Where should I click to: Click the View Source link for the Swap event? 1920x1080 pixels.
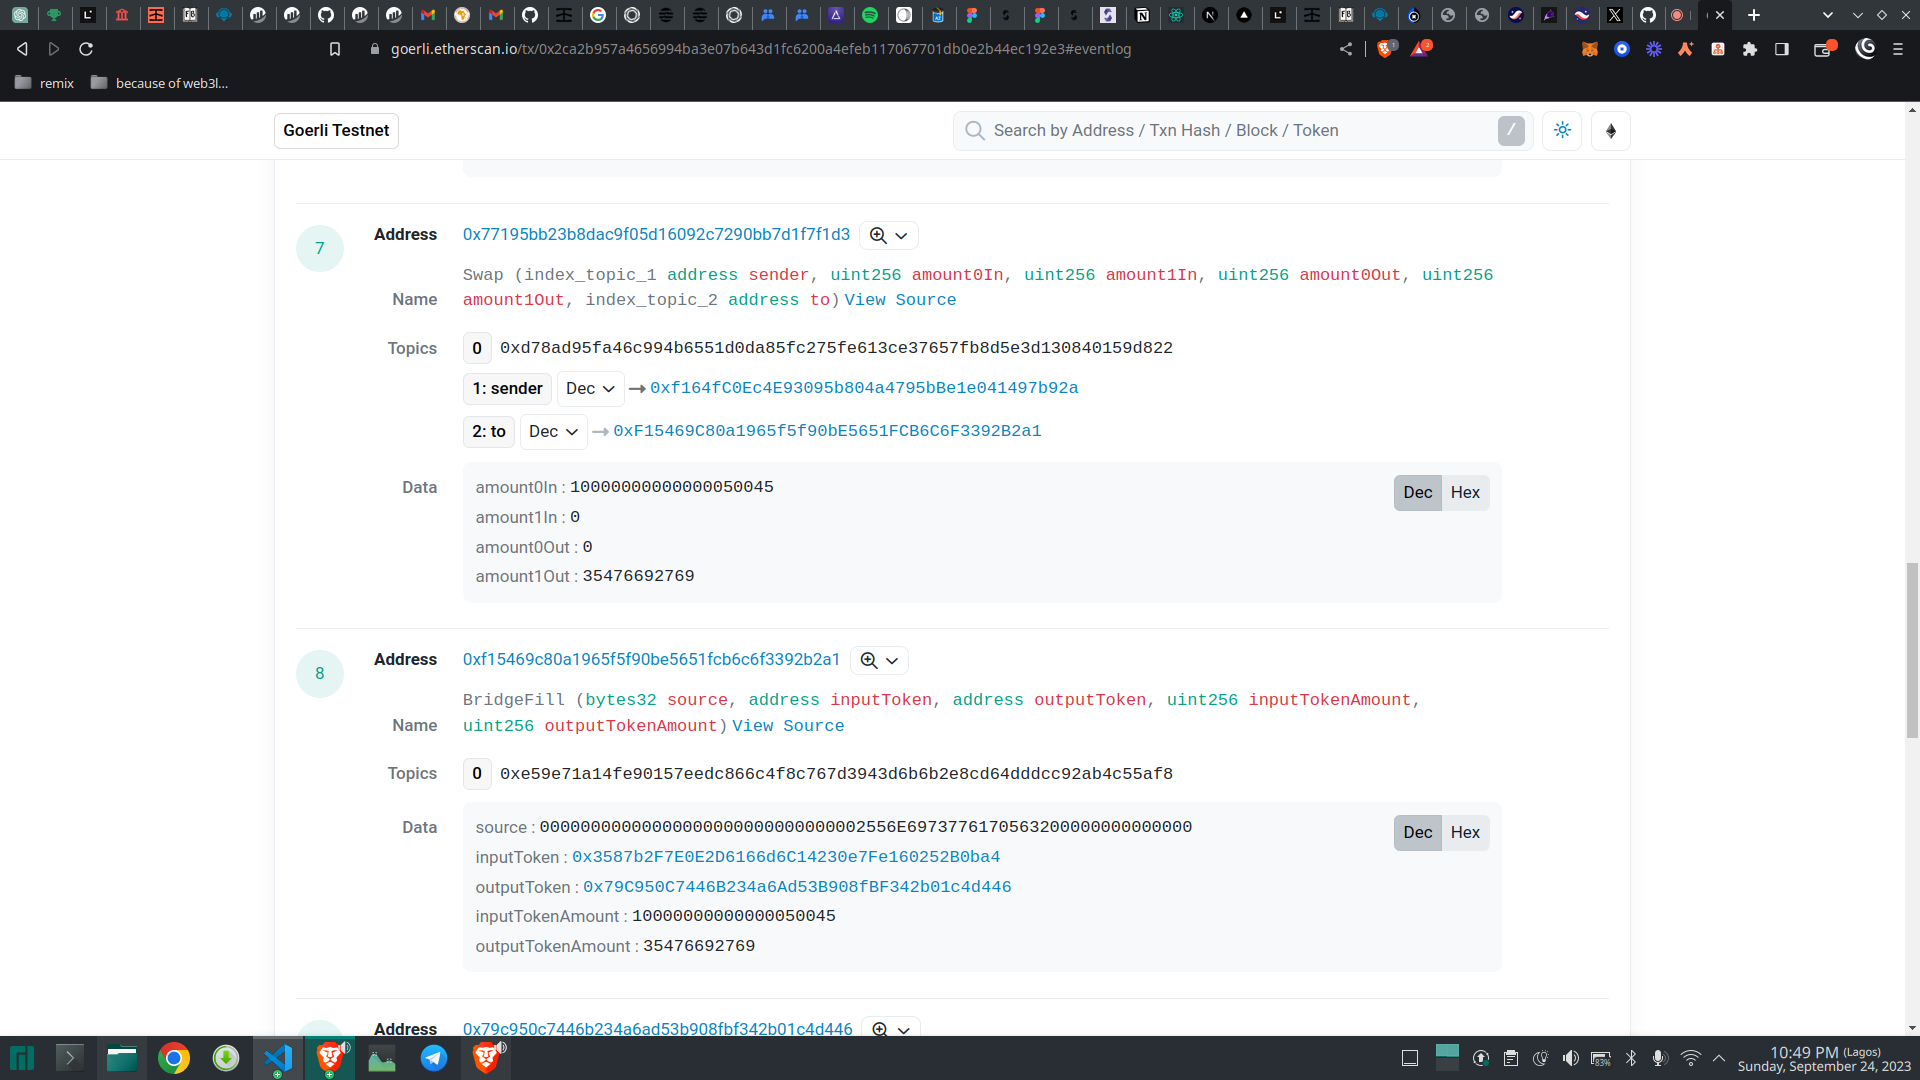[900, 300]
